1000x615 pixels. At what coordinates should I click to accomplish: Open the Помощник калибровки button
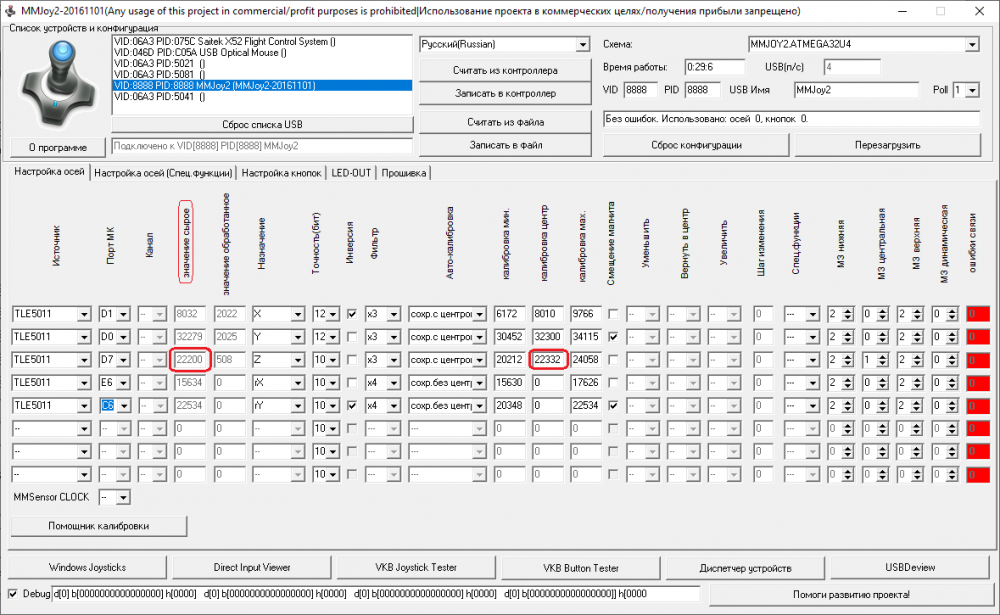point(98,525)
